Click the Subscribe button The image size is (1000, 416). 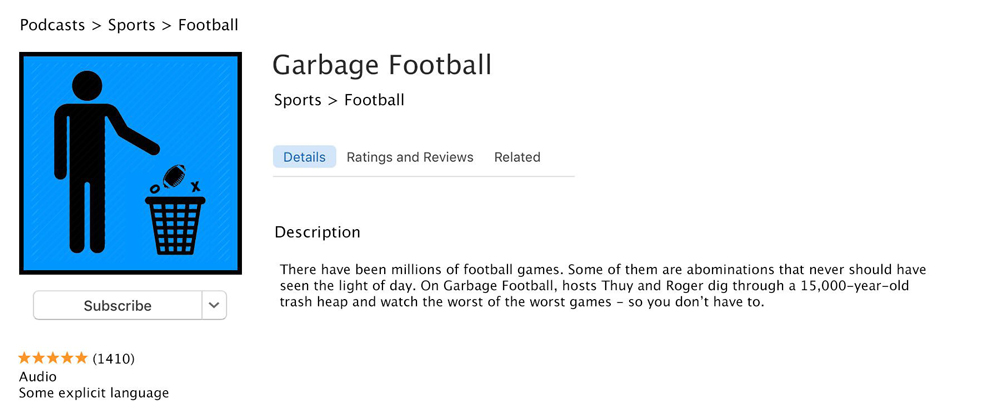point(118,305)
